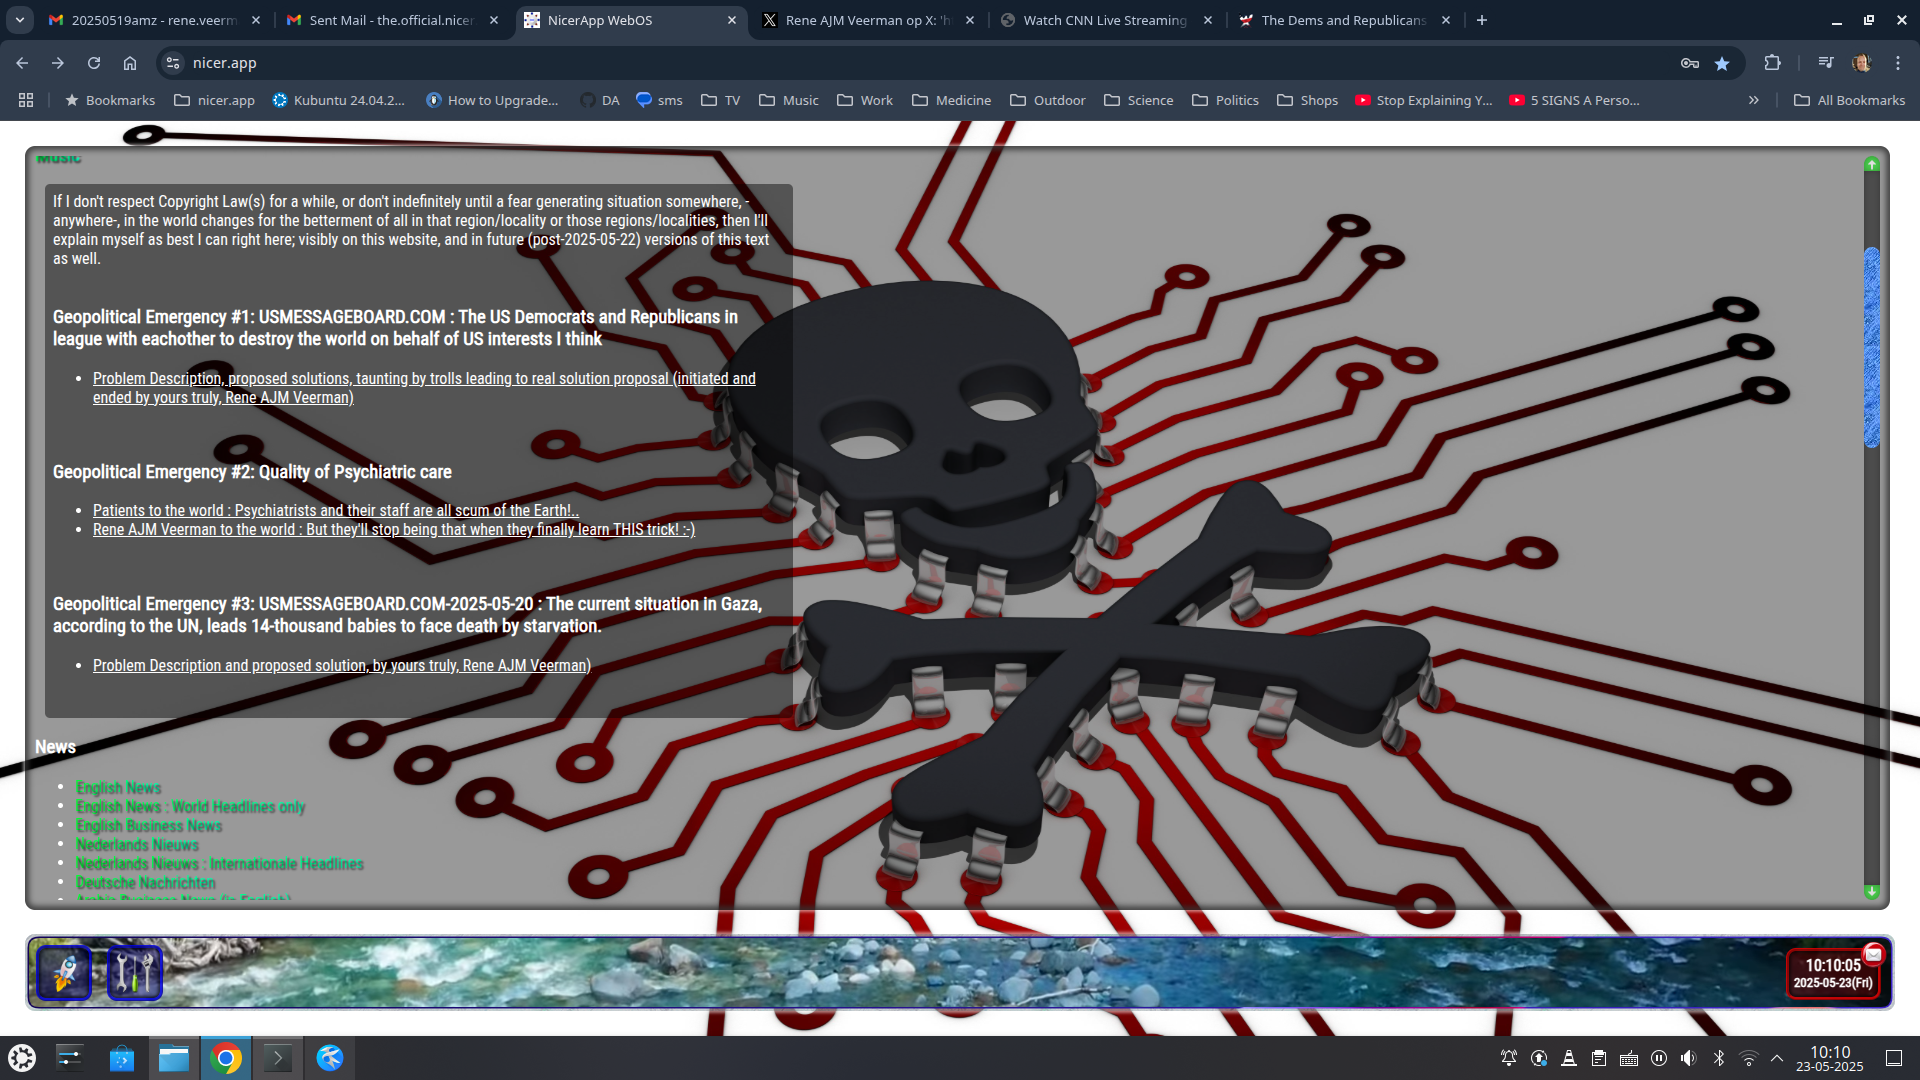This screenshot has width=1920, height=1080.
Task: Open Chrome media controls icon
Action: [1826, 63]
